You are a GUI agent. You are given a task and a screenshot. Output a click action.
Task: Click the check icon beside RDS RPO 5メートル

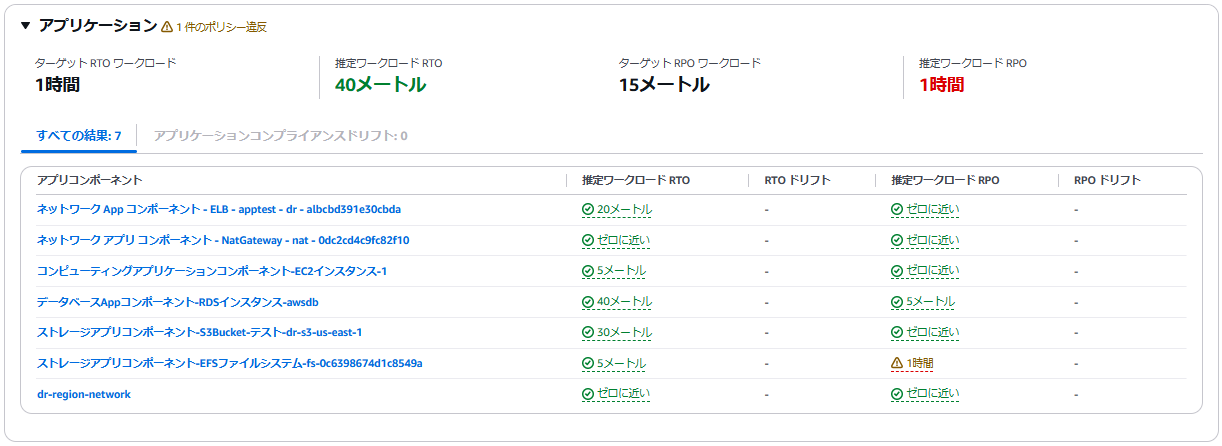point(897,302)
